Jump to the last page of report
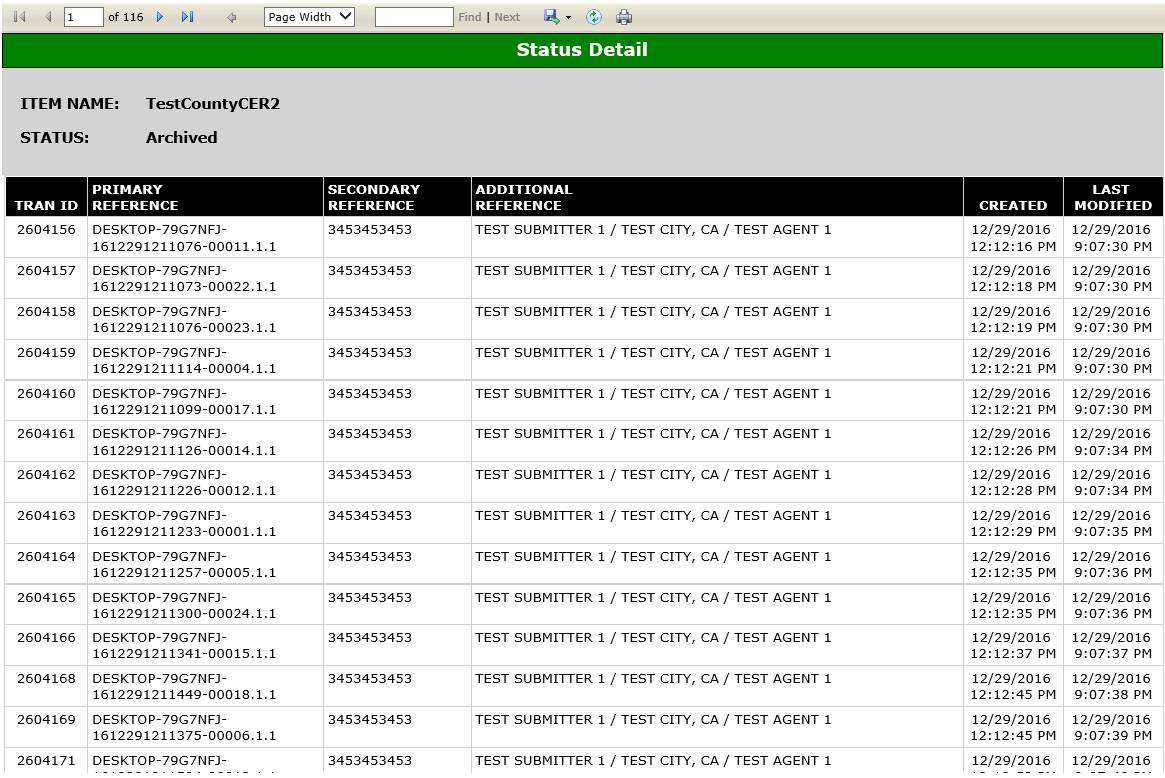This screenshot has height=778, width=1165. (187, 17)
